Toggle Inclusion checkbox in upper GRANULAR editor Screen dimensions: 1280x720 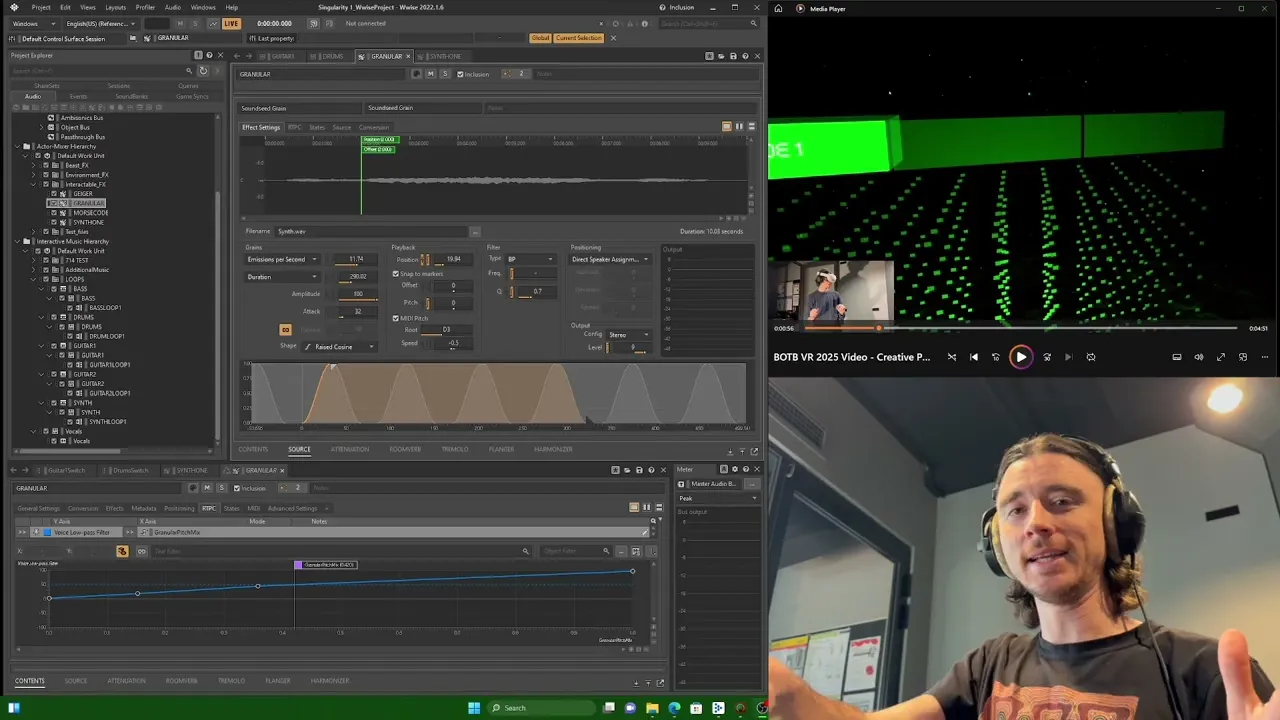(x=460, y=74)
